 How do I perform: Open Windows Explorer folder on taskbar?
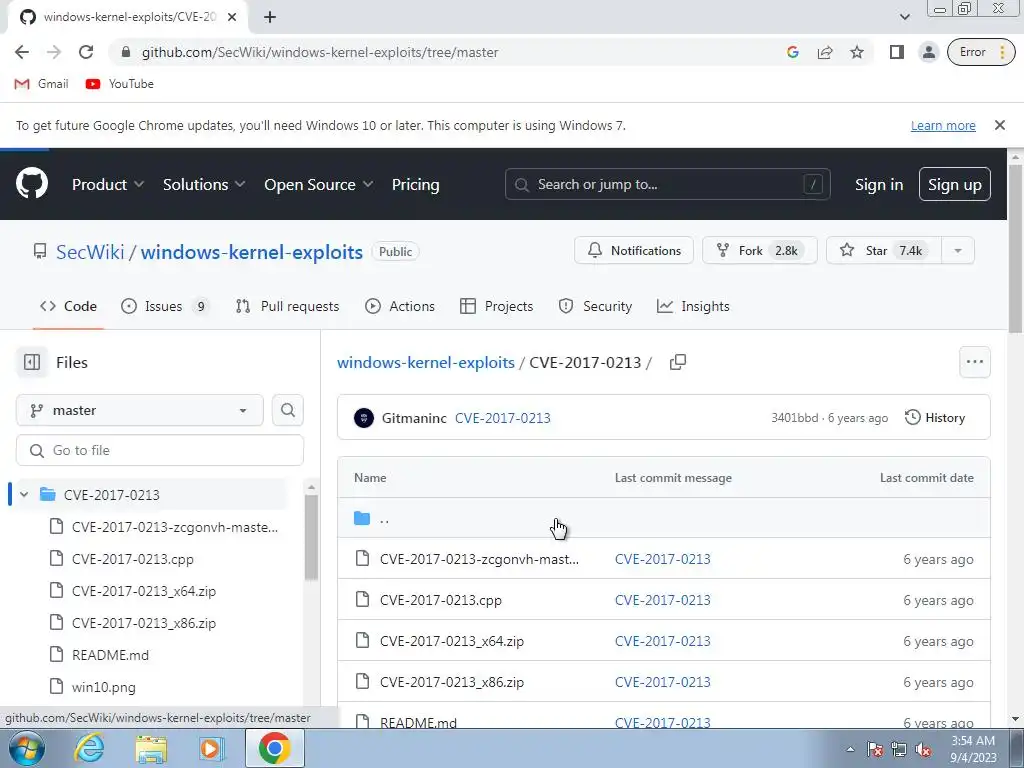click(x=151, y=748)
